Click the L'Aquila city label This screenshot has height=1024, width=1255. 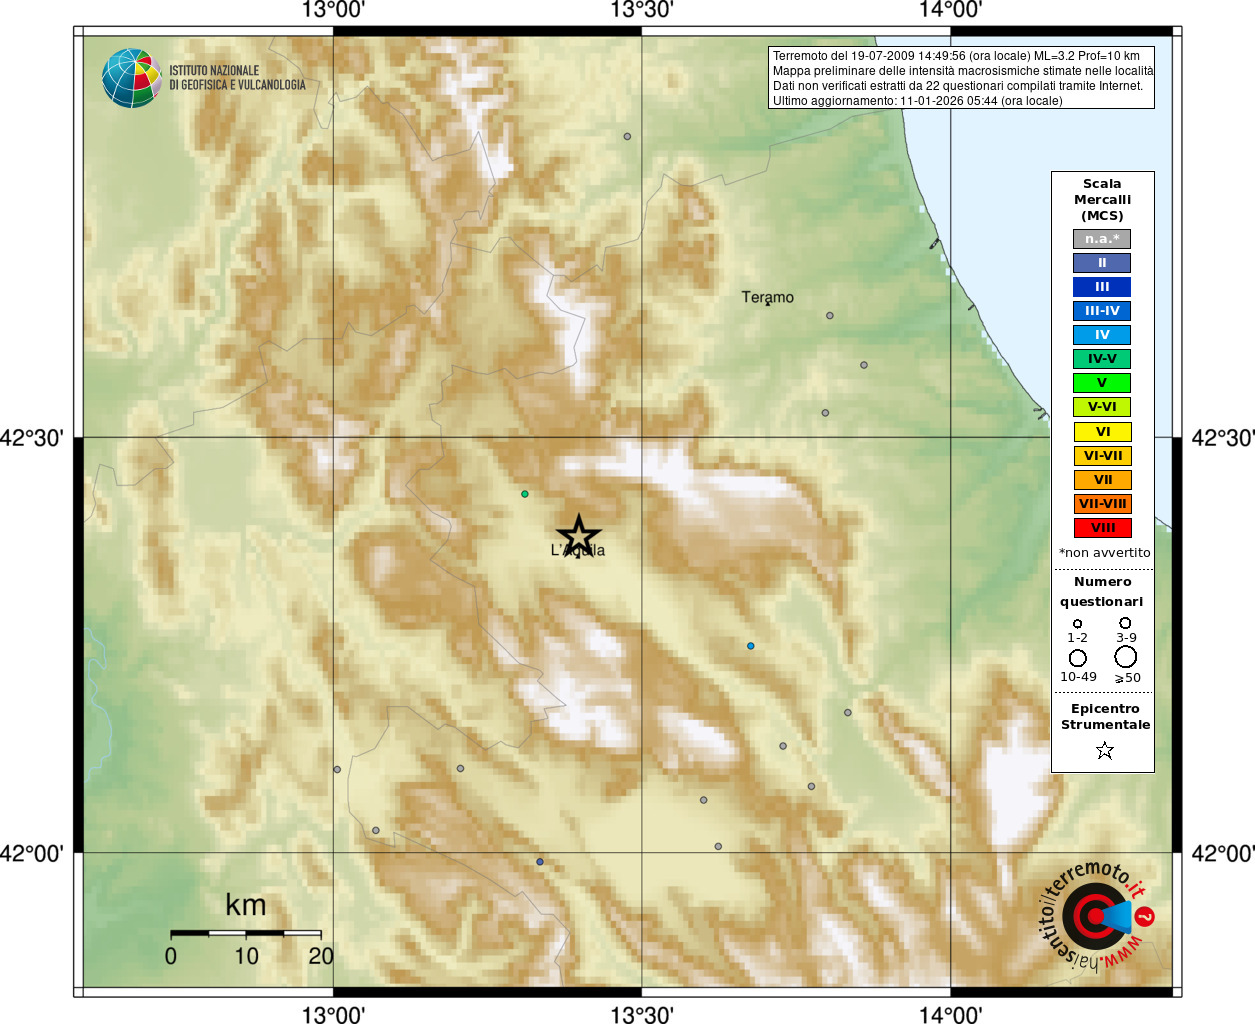tap(578, 550)
